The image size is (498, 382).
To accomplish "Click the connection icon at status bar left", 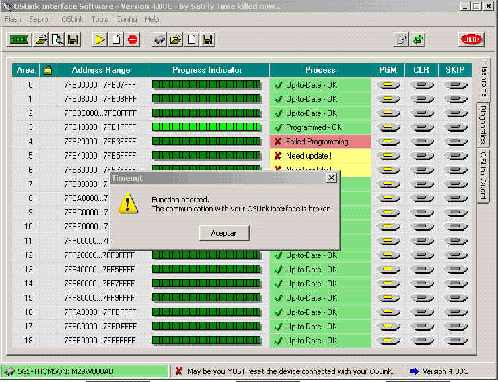I will click(9, 371).
